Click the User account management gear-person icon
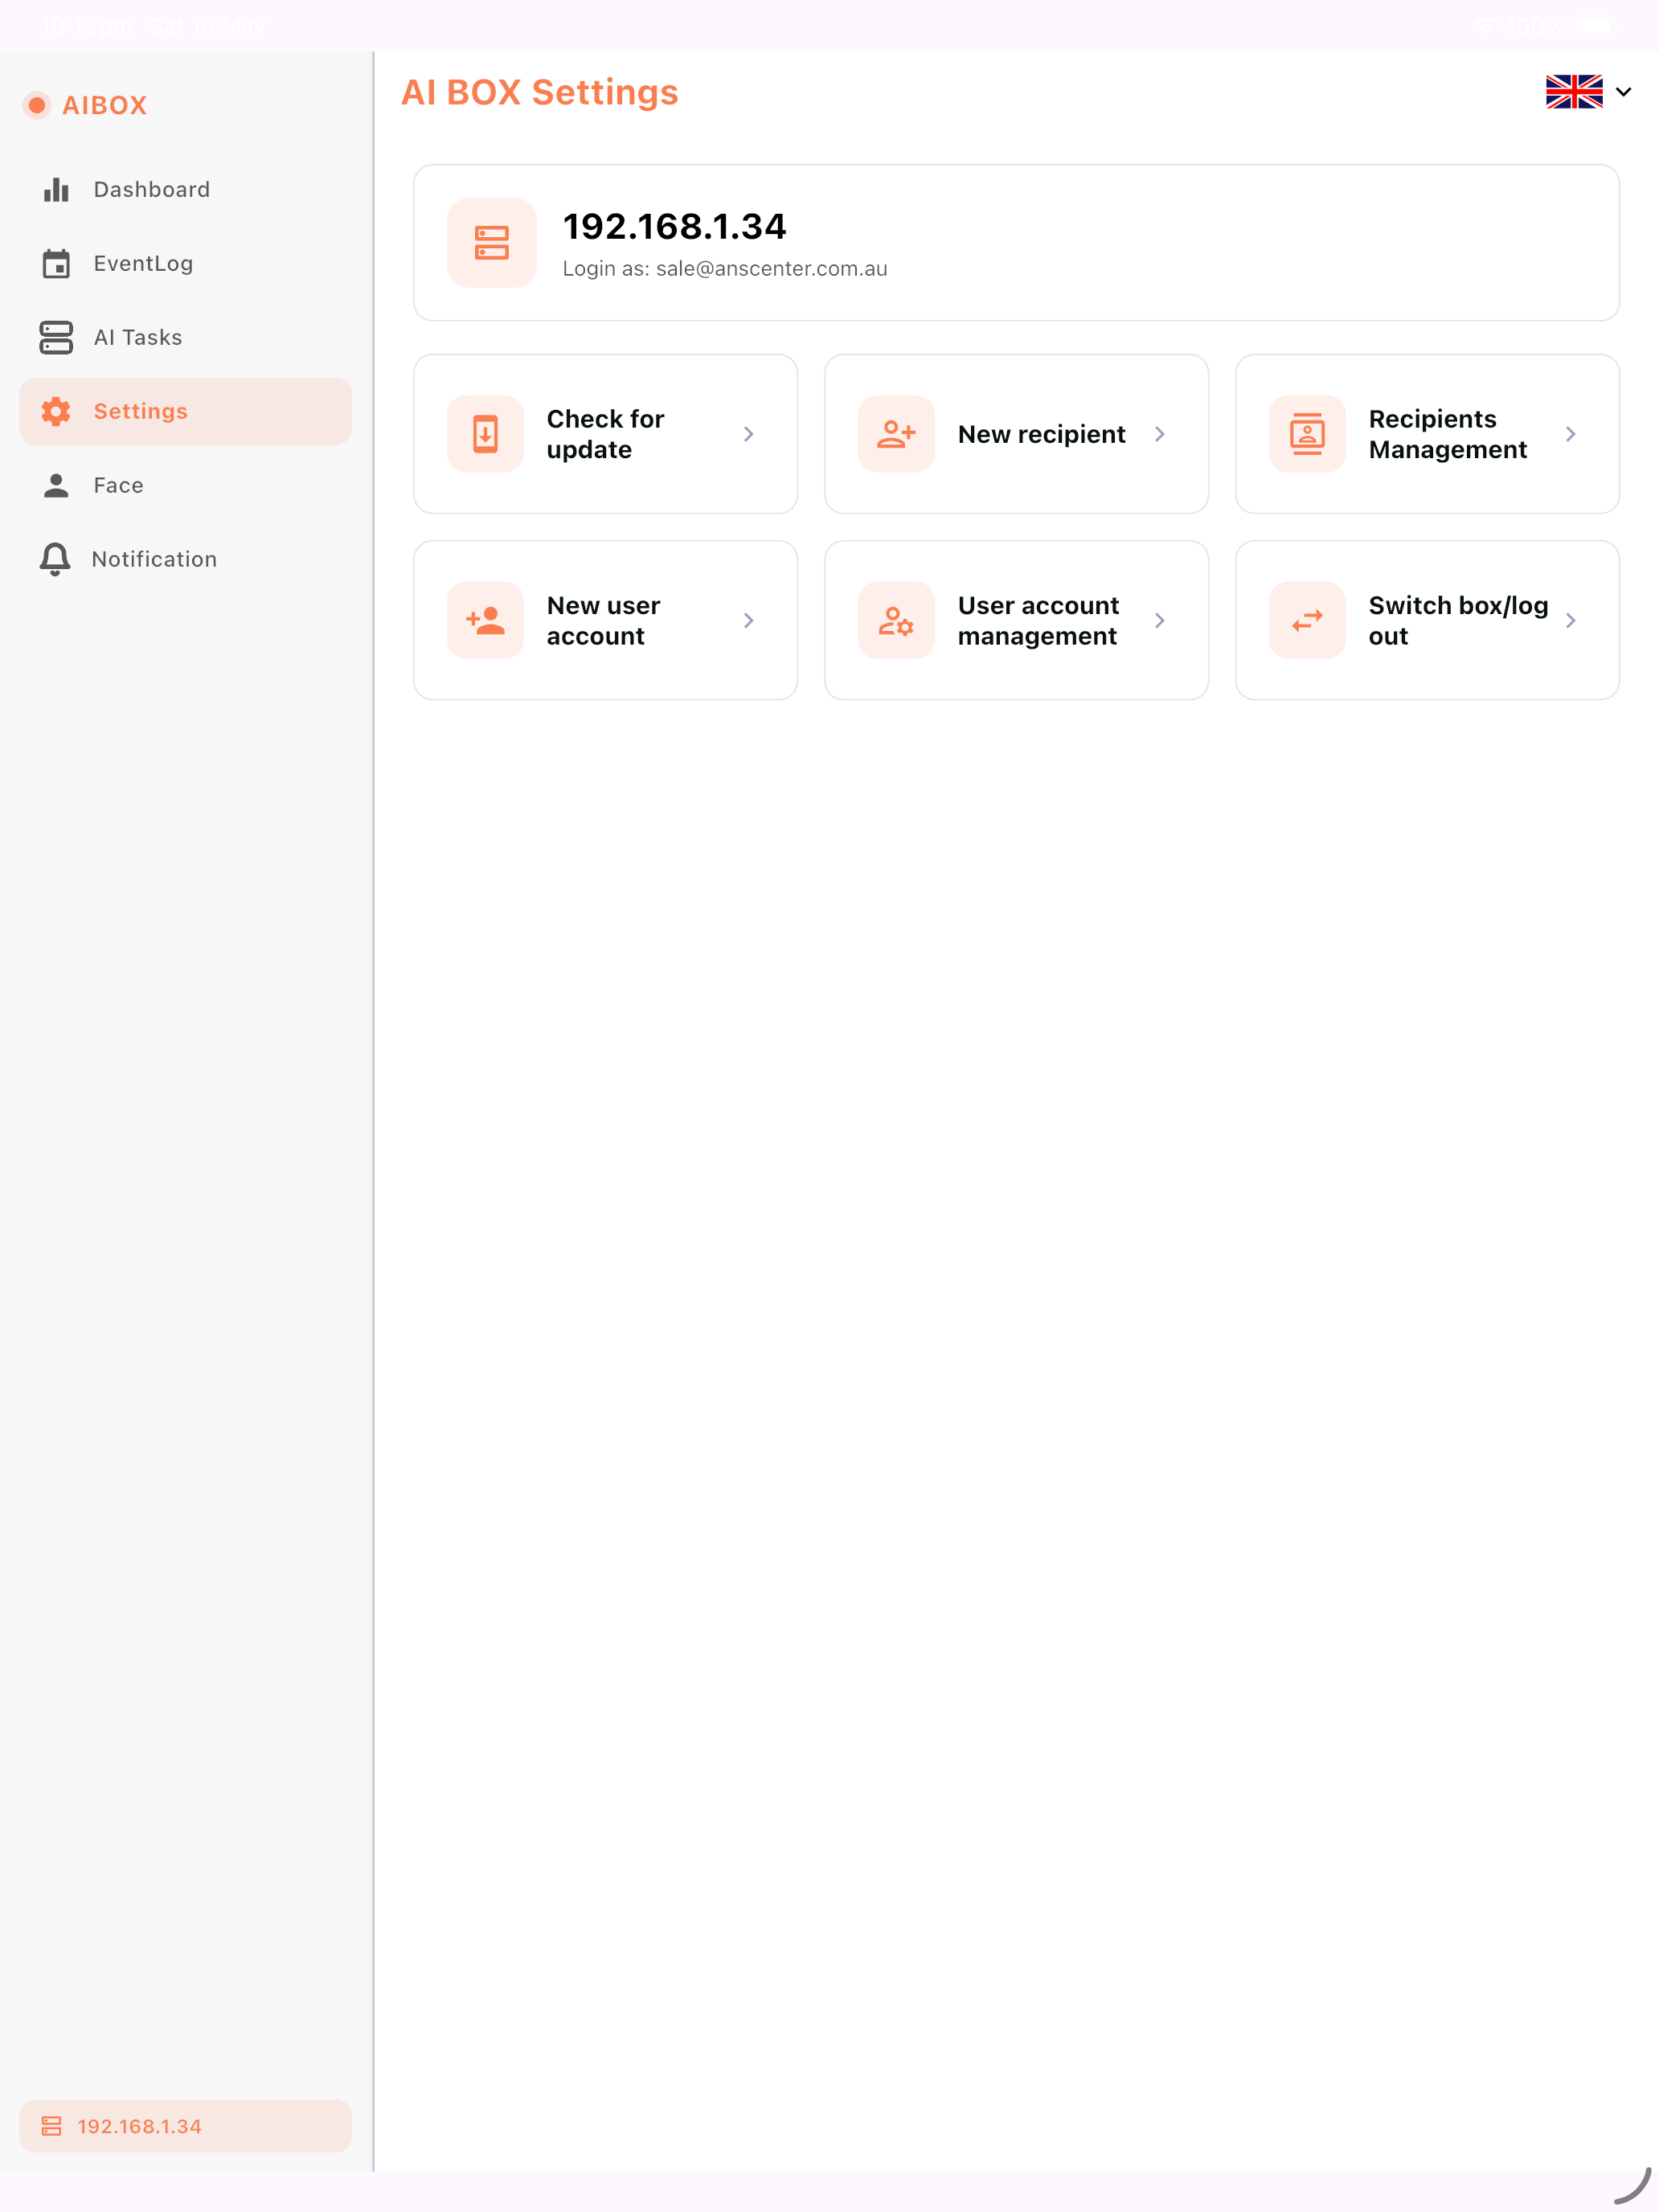 (x=896, y=620)
